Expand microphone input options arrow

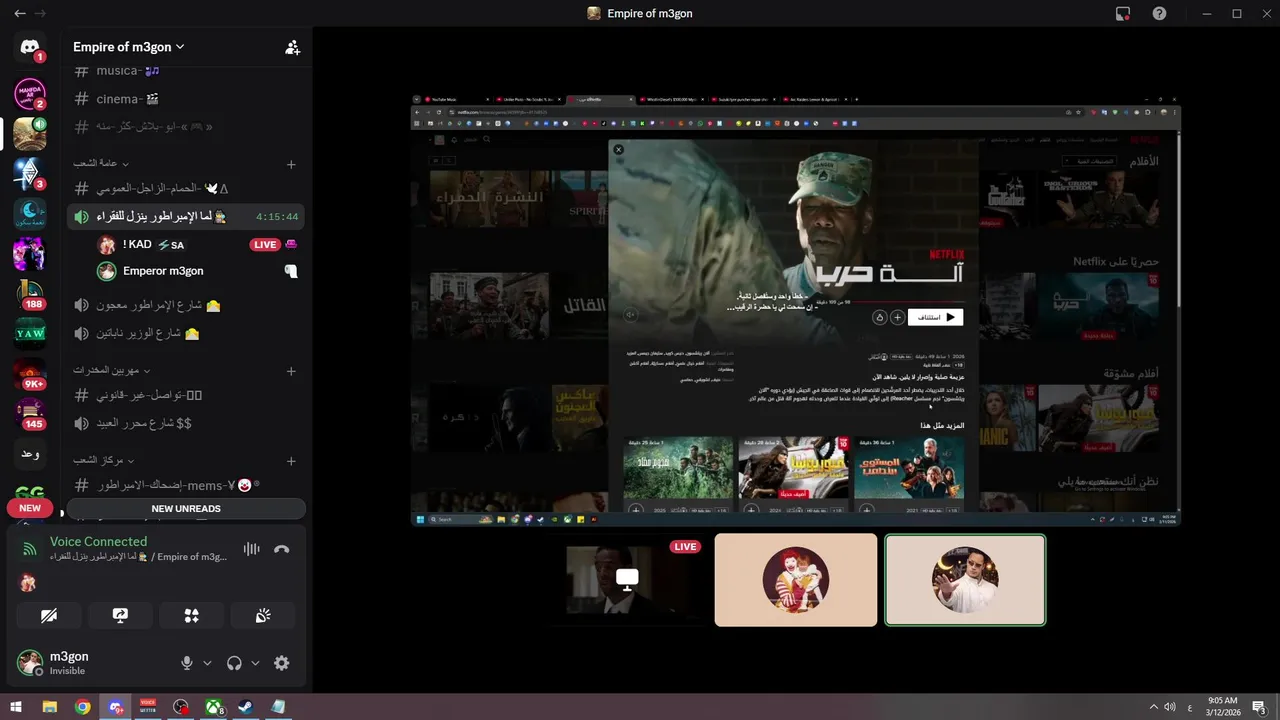[x=208, y=663]
